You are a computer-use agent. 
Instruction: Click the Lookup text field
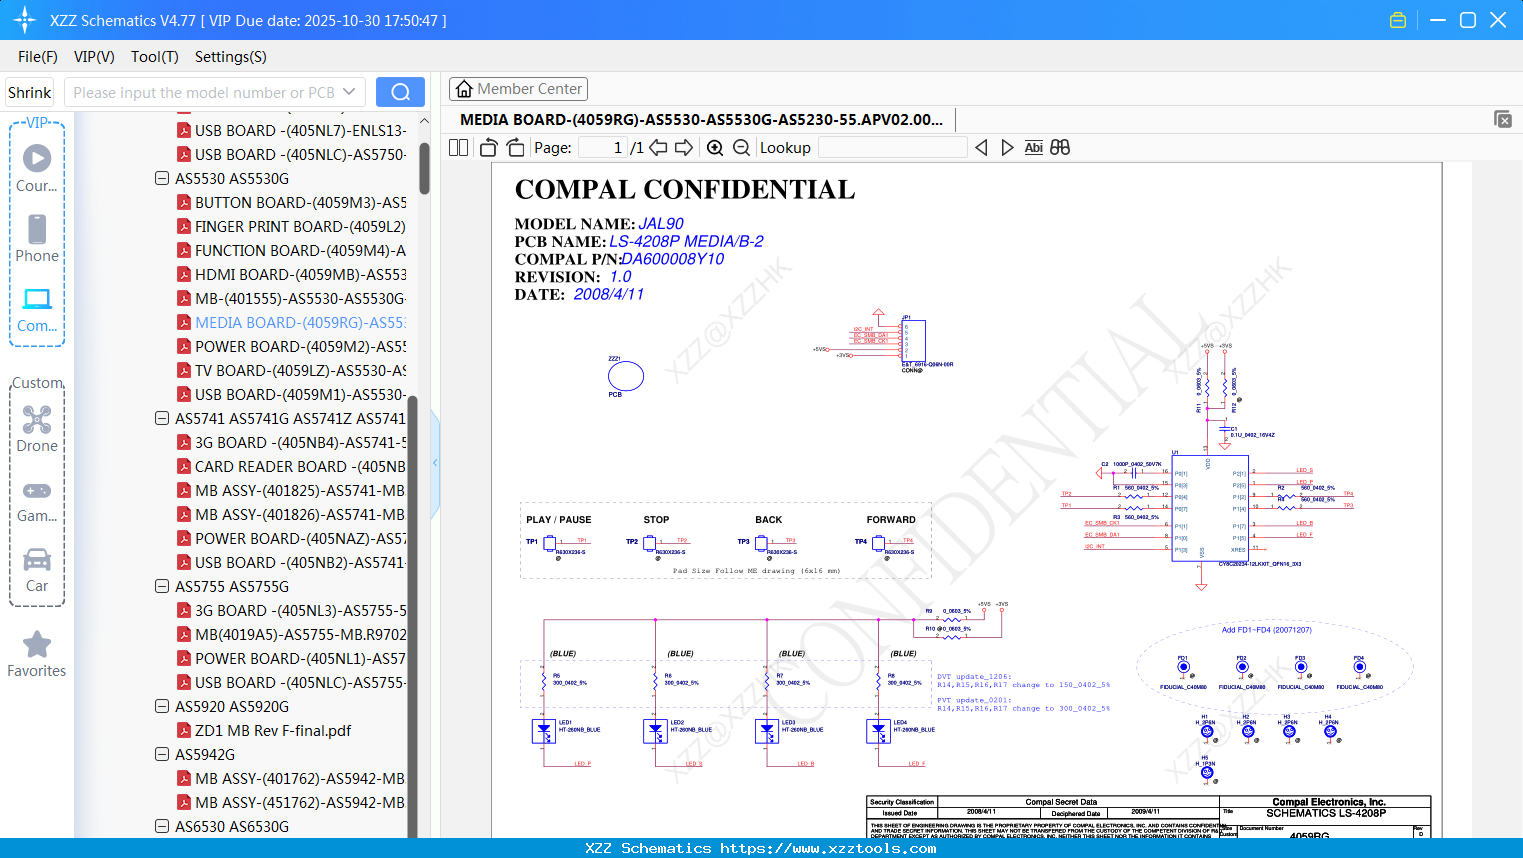click(x=892, y=148)
